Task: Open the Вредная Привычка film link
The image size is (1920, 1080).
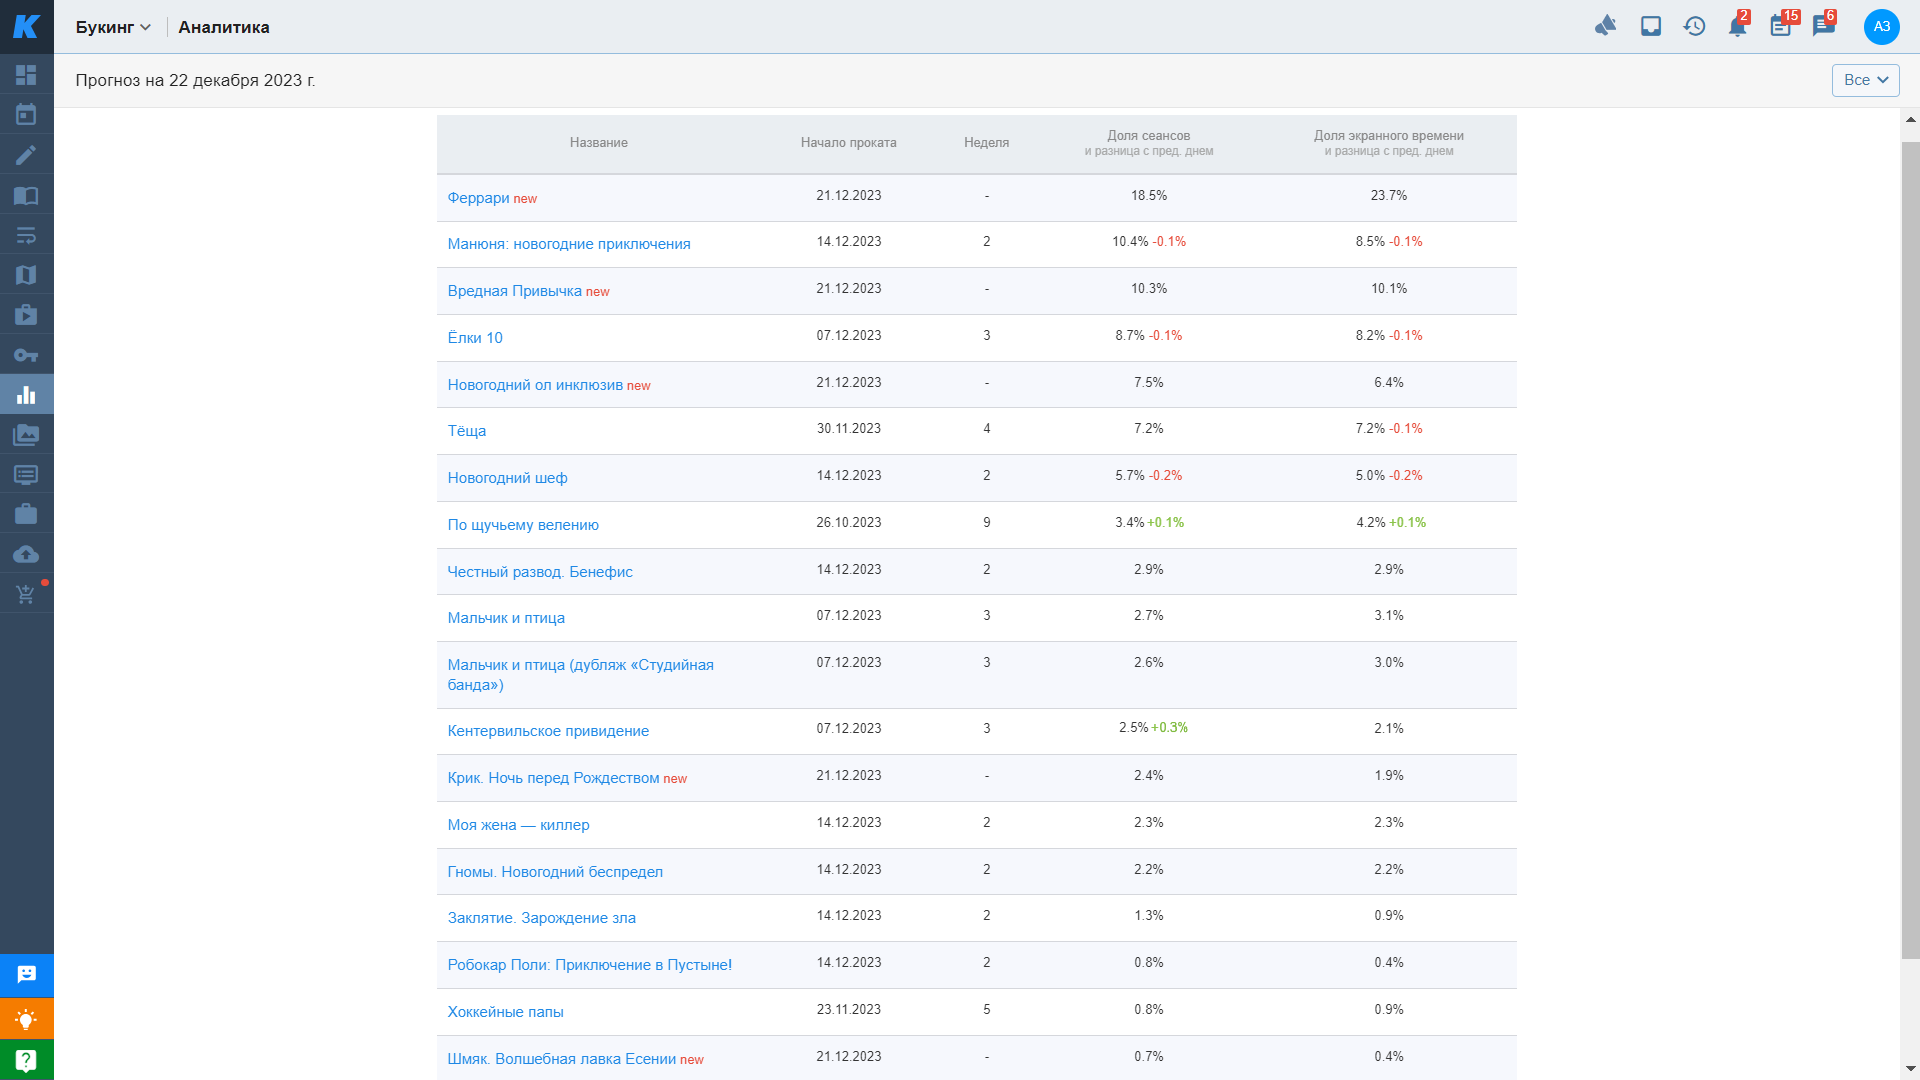Action: pyautogui.click(x=514, y=291)
